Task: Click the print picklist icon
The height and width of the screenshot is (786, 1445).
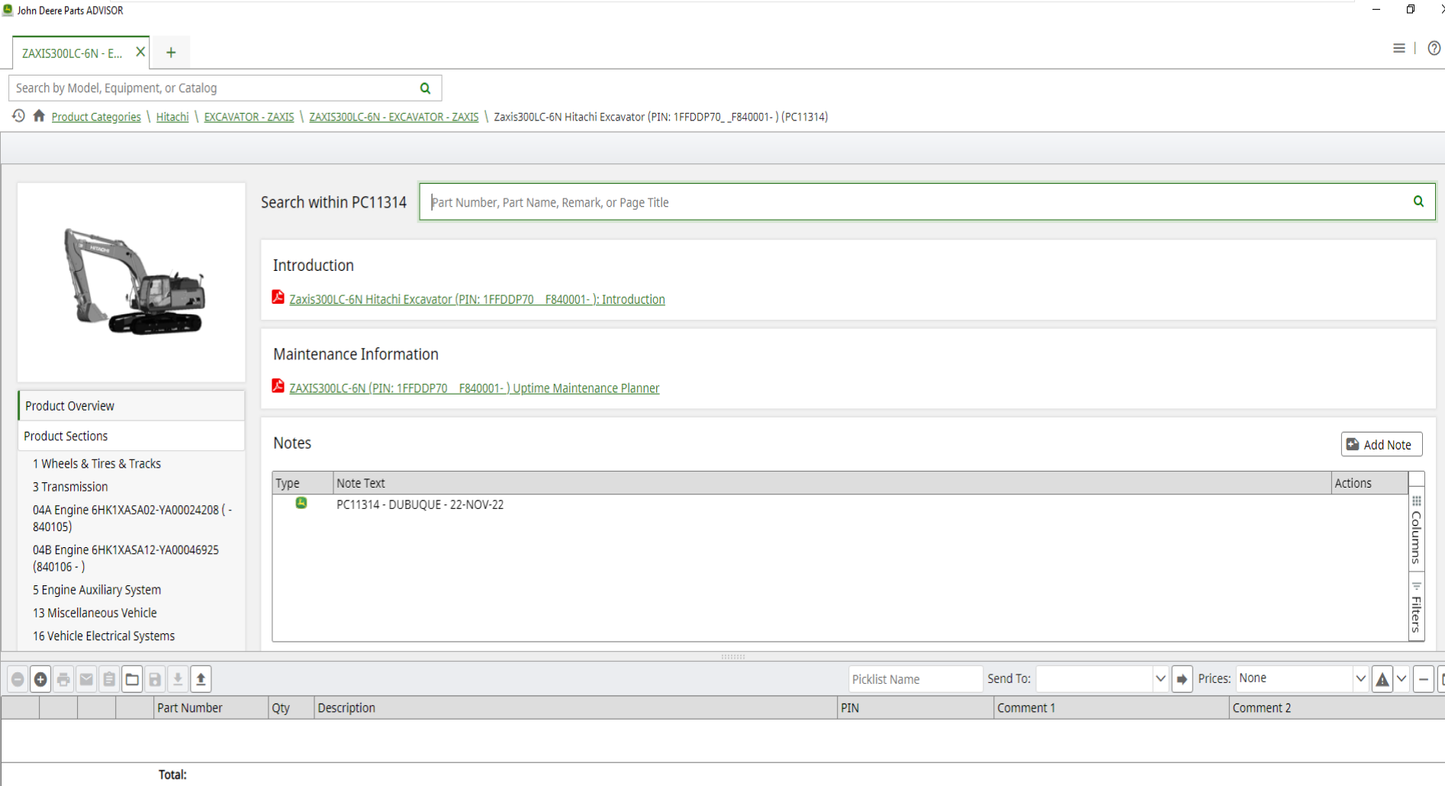Action: (x=63, y=679)
